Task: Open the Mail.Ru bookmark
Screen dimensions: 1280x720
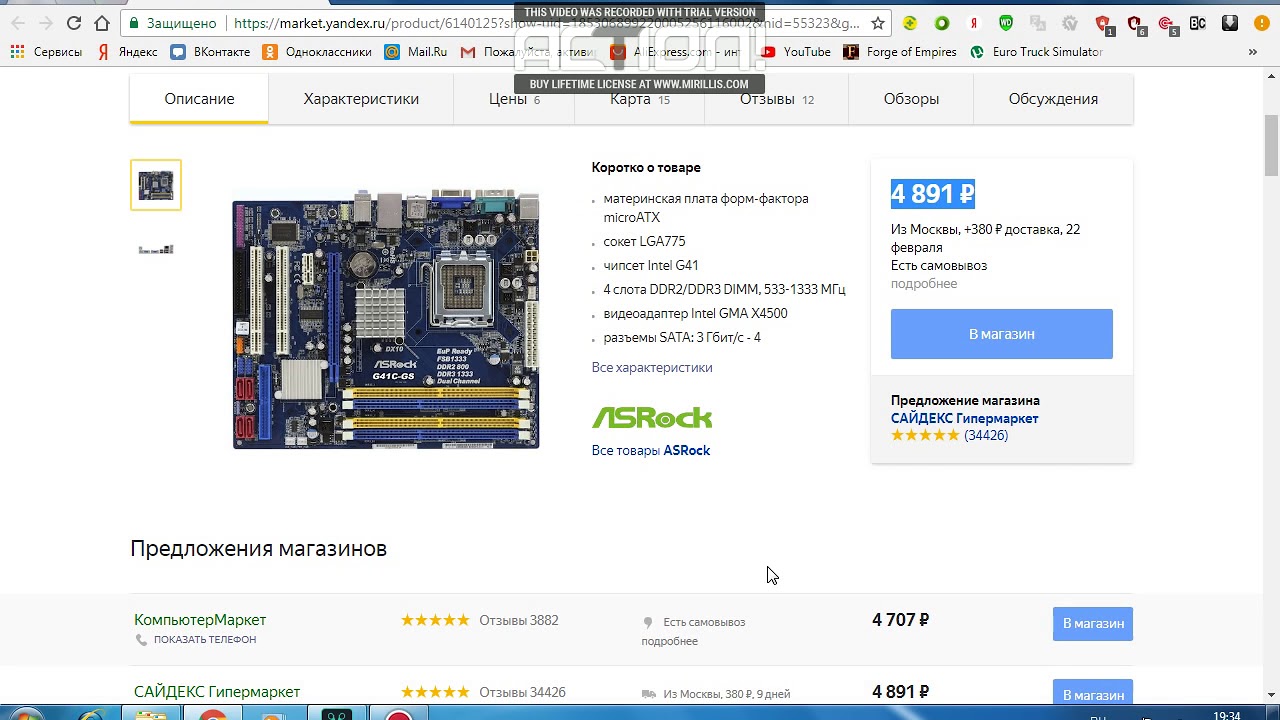Action: tap(416, 52)
